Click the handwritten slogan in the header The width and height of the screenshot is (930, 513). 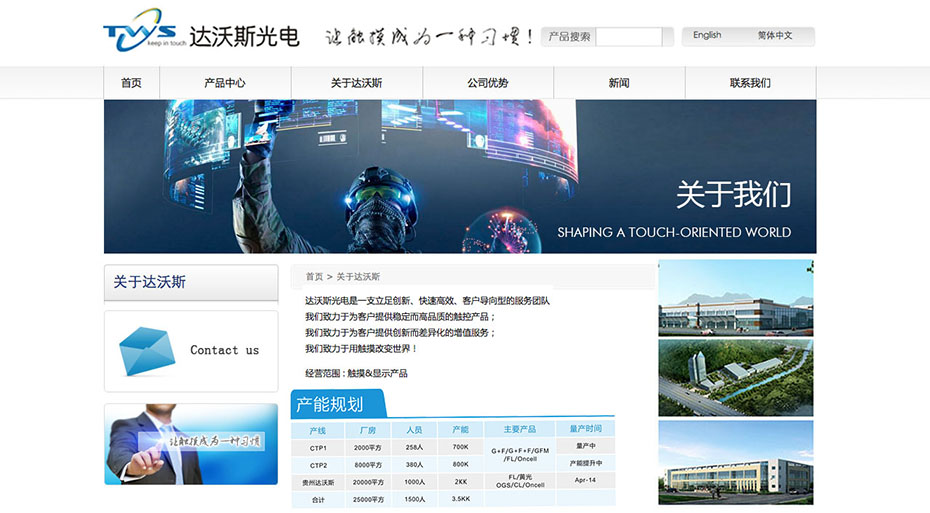coord(428,37)
